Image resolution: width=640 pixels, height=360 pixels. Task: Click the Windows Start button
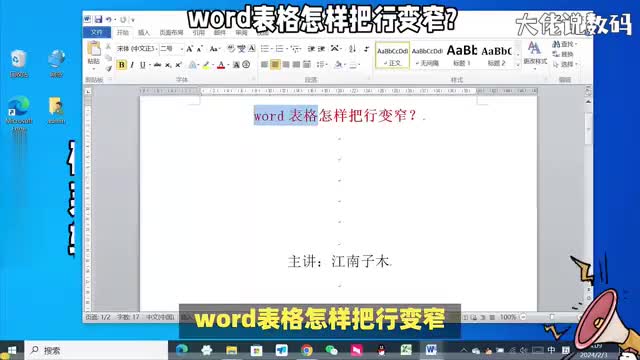(11, 350)
